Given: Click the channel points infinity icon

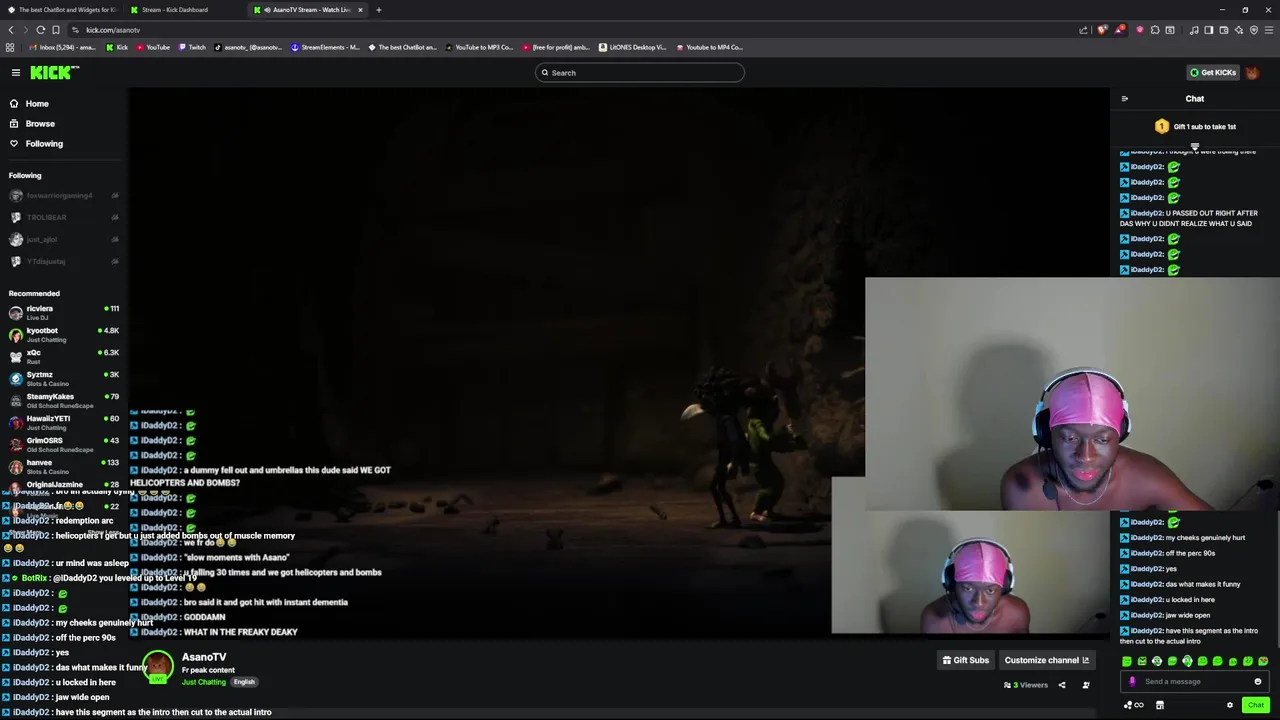Looking at the screenshot, I should (x=1134, y=705).
